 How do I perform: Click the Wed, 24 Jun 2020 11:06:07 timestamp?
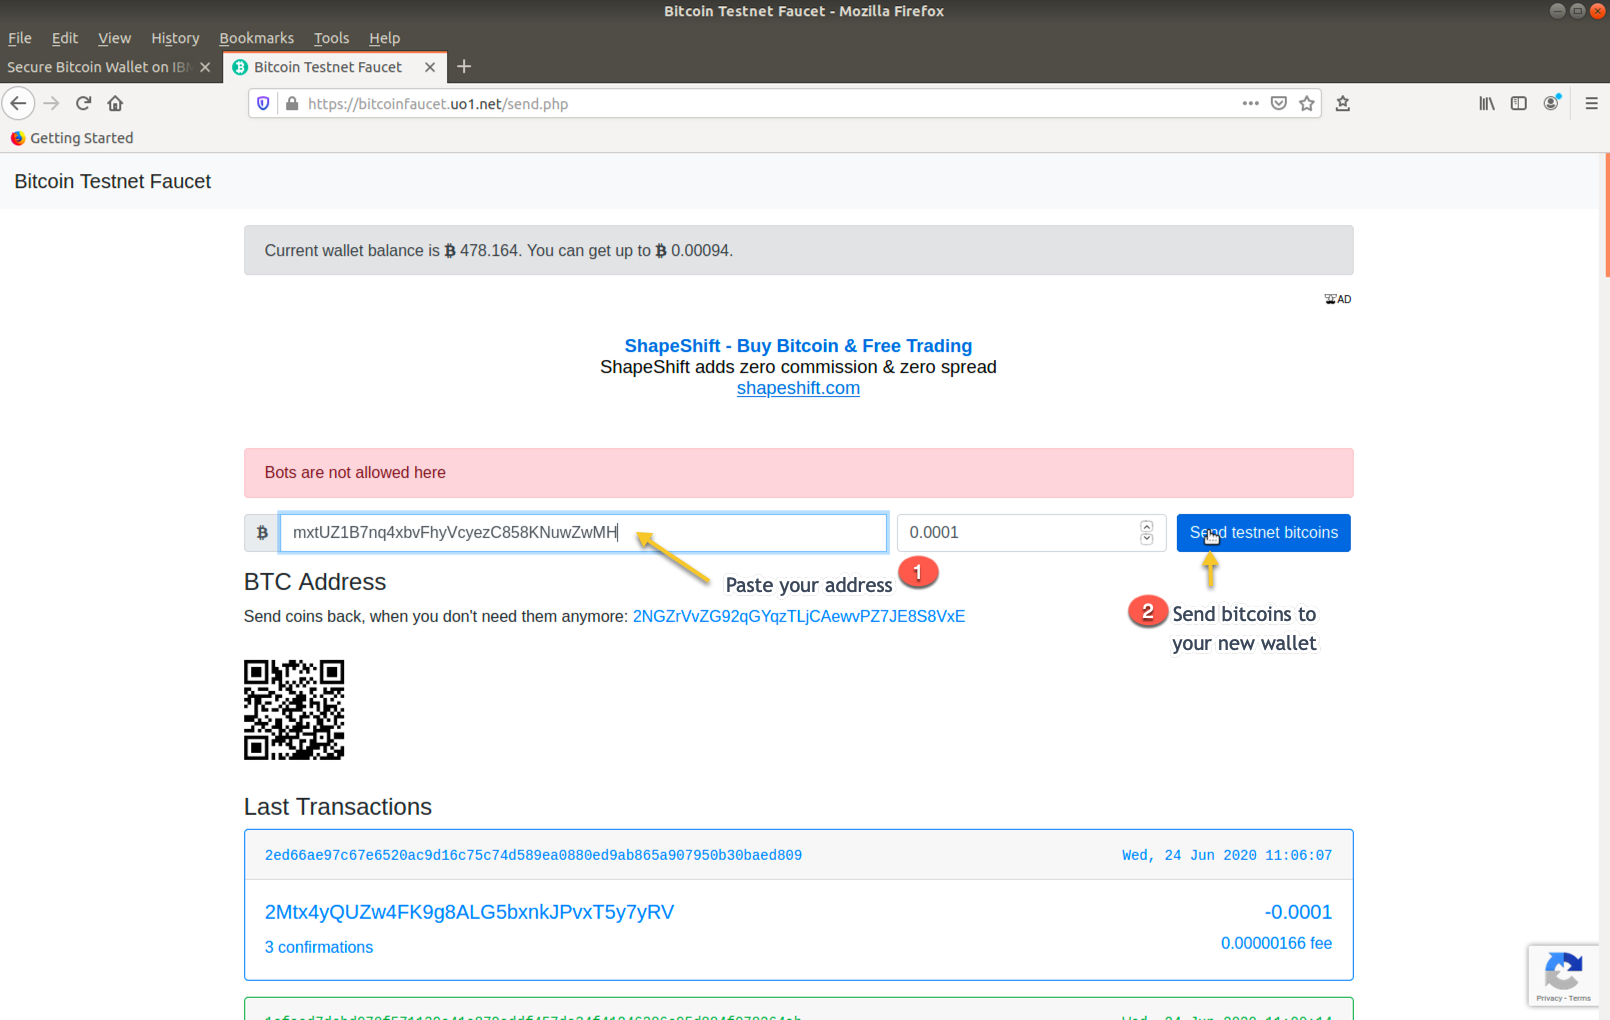pyautogui.click(x=1227, y=855)
